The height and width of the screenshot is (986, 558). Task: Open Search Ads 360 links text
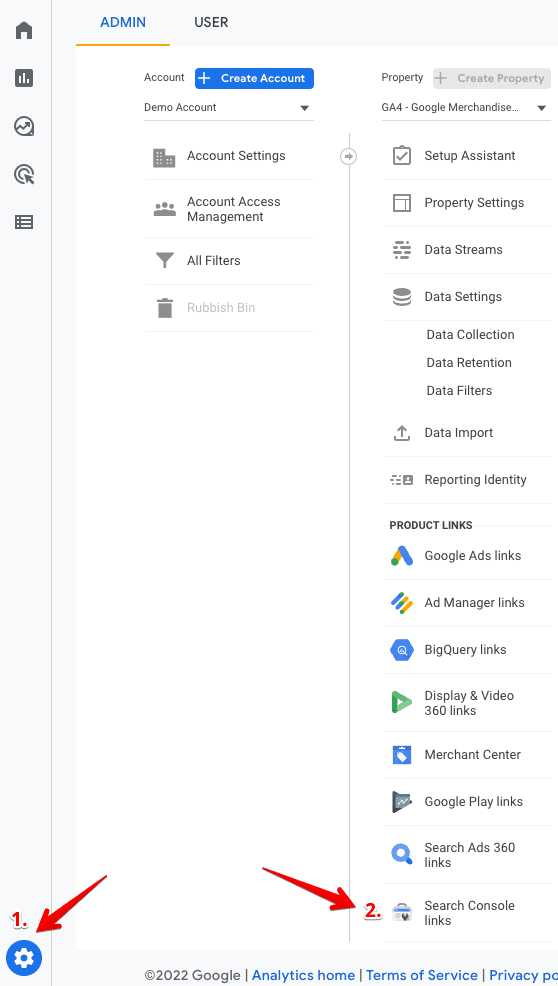[470, 855]
